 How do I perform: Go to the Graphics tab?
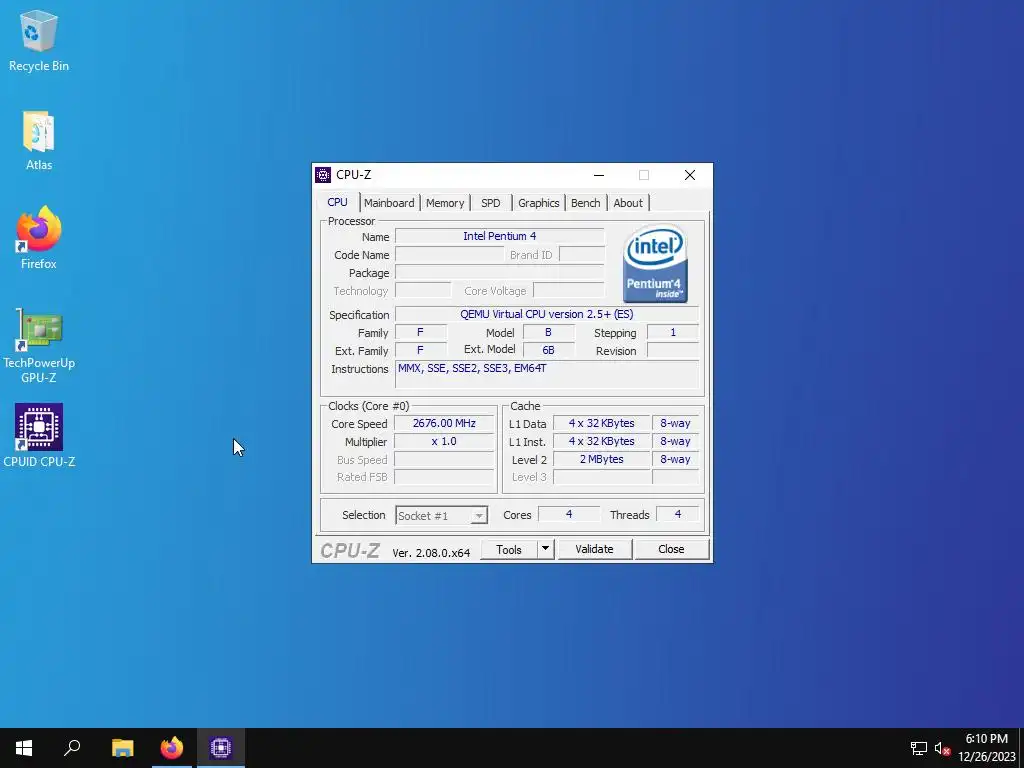[x=539, y=203]
